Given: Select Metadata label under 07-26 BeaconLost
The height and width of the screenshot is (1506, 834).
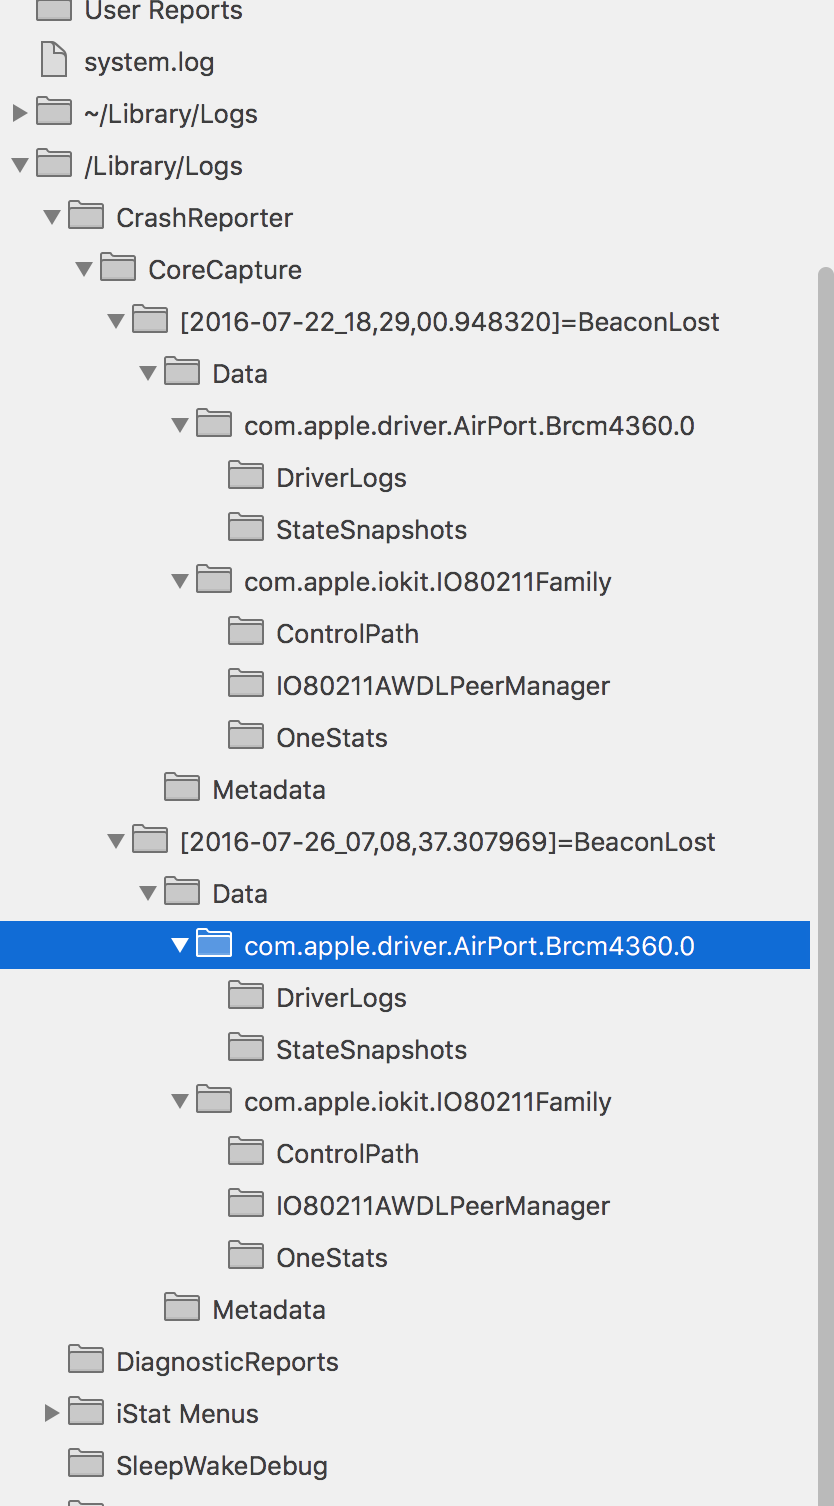Looking at the screenshot, I should [269, 1309].
